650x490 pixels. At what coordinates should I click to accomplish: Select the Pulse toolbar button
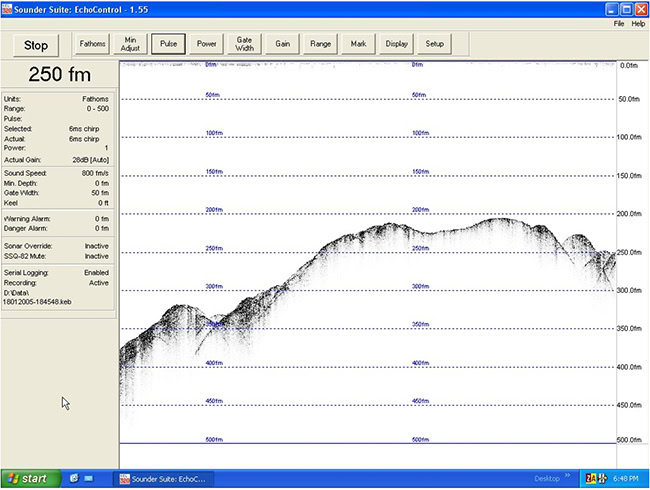coord(168,44)
